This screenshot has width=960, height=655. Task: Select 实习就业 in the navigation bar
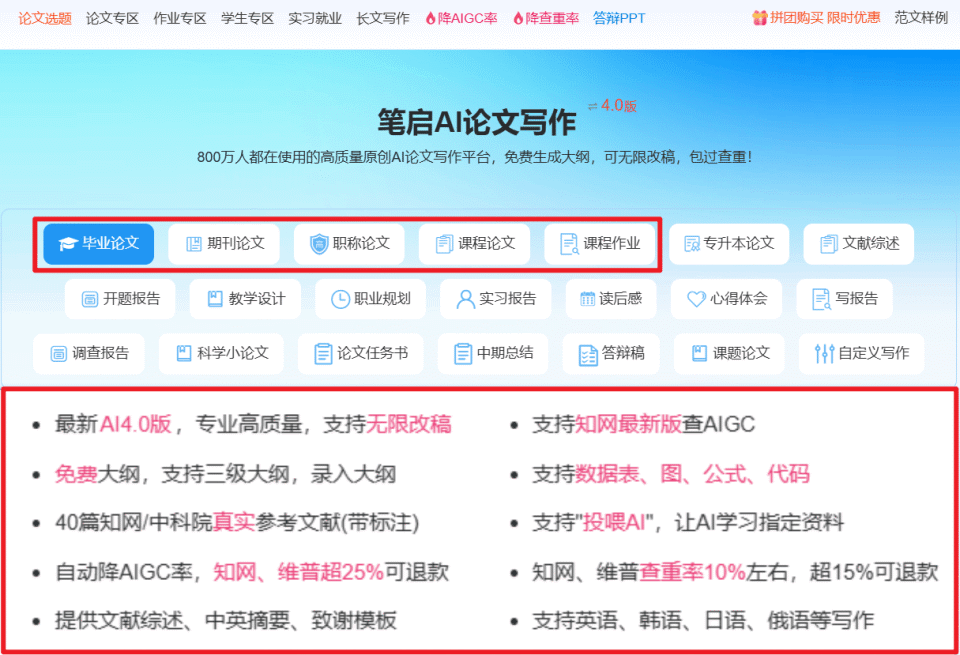point(315,18)
